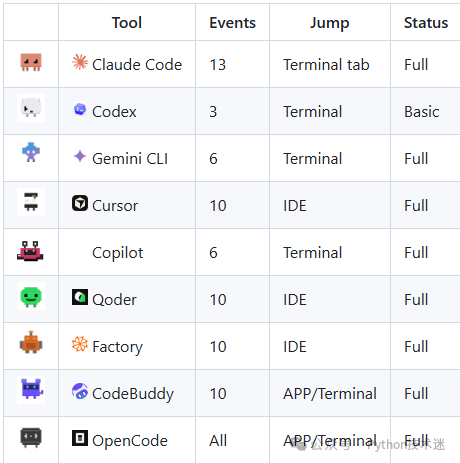Click the purple Gemini sparkle logo
The image size is (460, 463).
[80, 156]
